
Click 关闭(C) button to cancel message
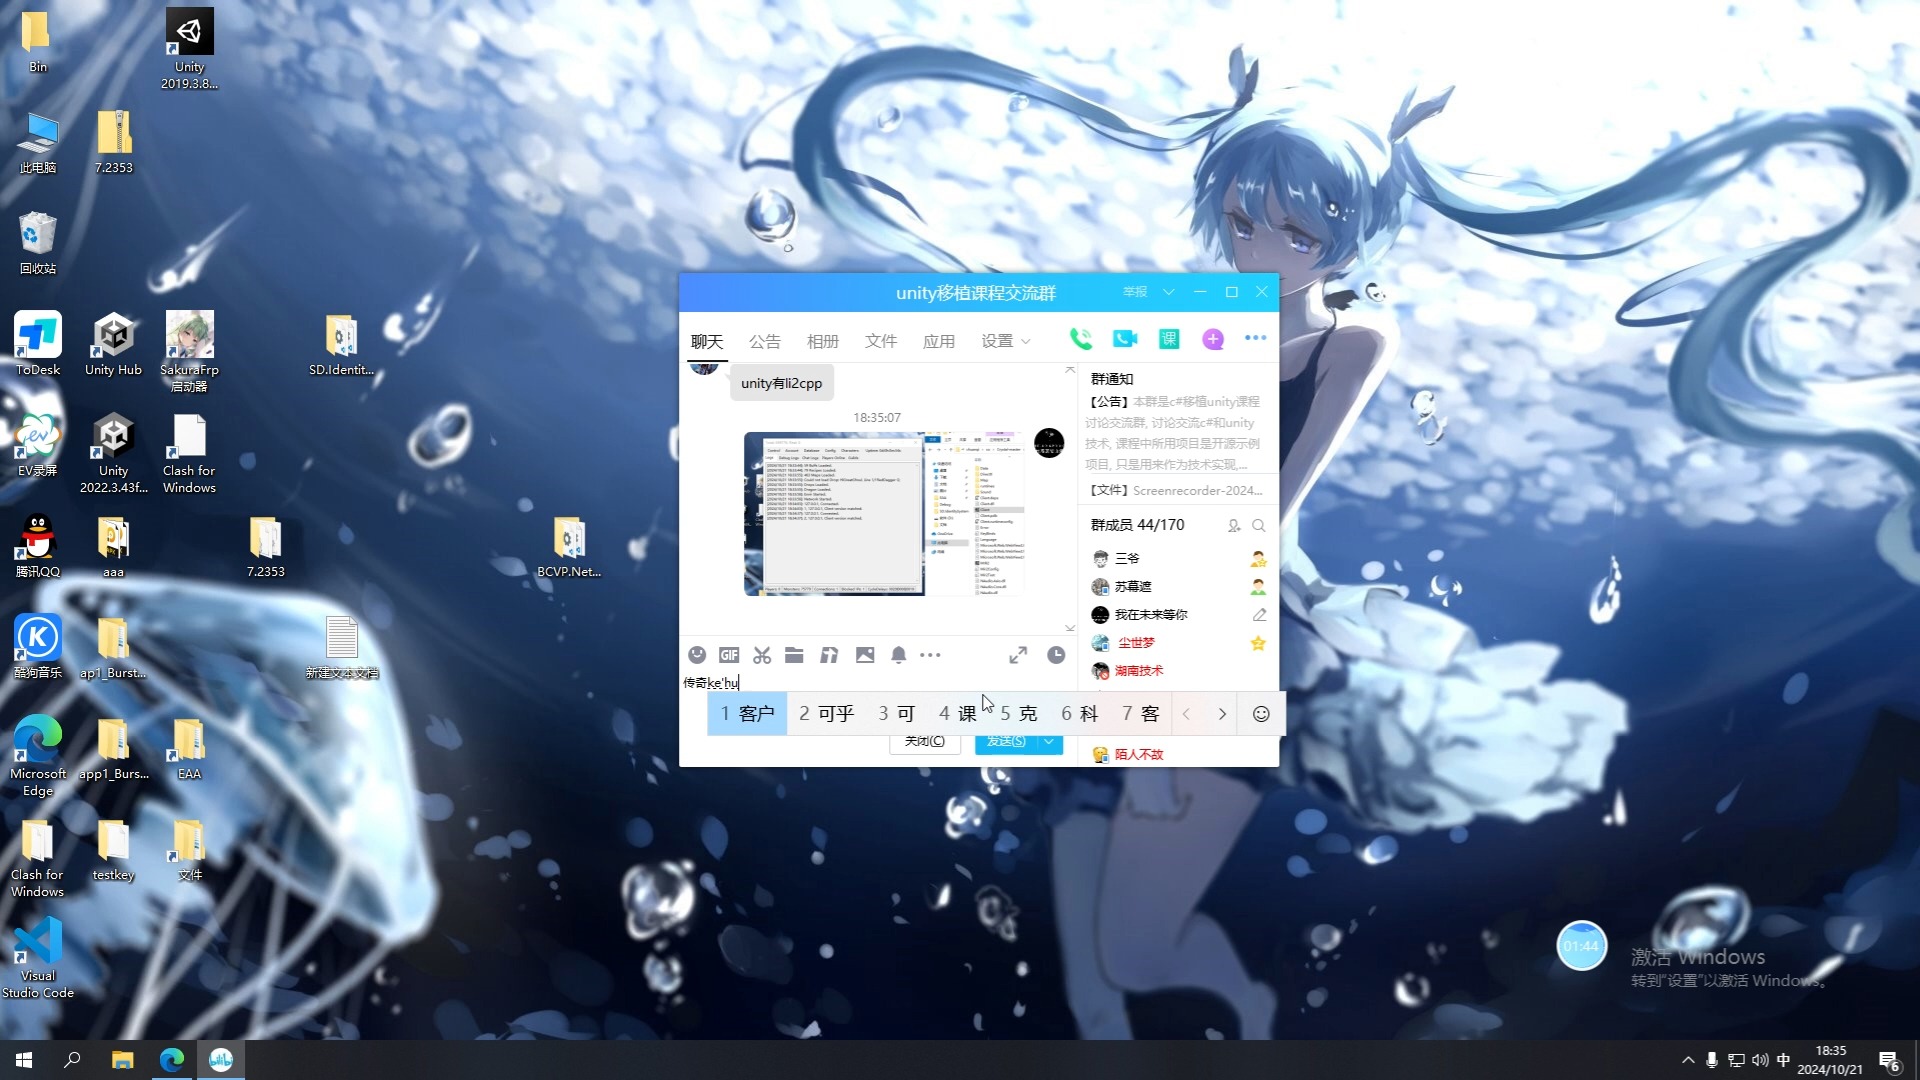click(x=924, y=741)
